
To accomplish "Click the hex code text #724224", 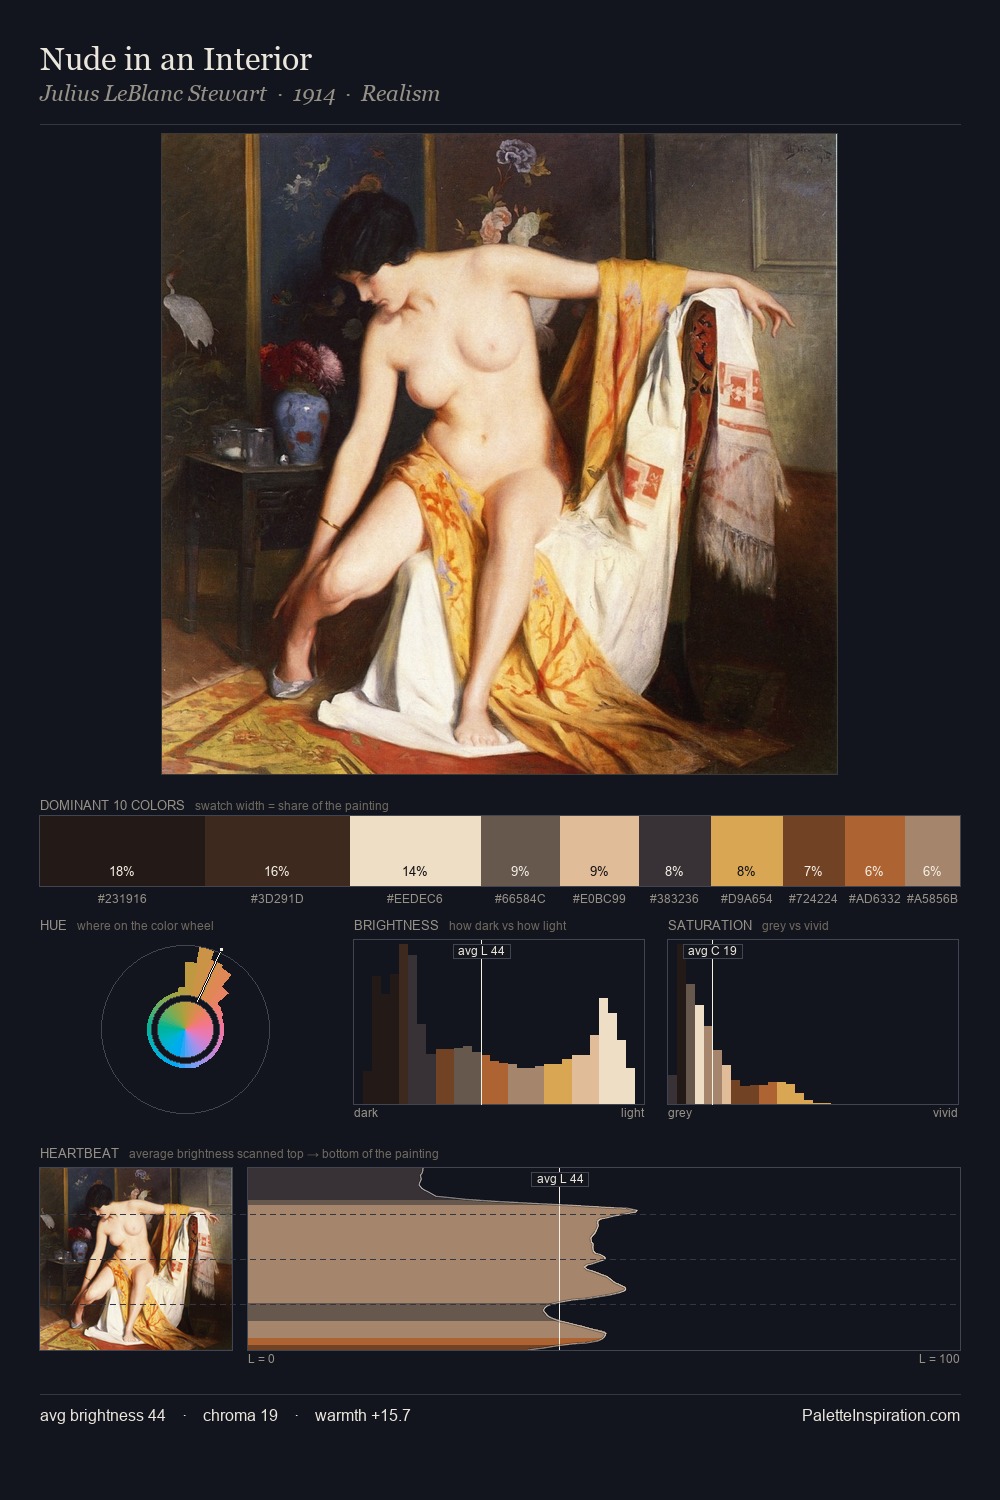I will point(813,898).
